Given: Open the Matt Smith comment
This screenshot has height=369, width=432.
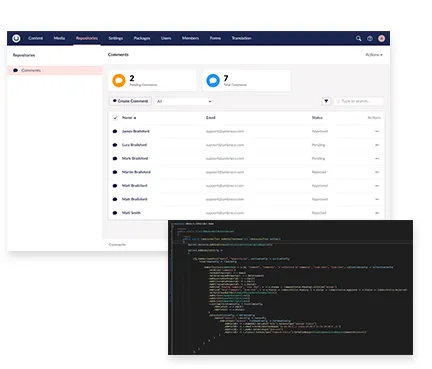Looking at the screenshot, I should [x=131, y=213].
